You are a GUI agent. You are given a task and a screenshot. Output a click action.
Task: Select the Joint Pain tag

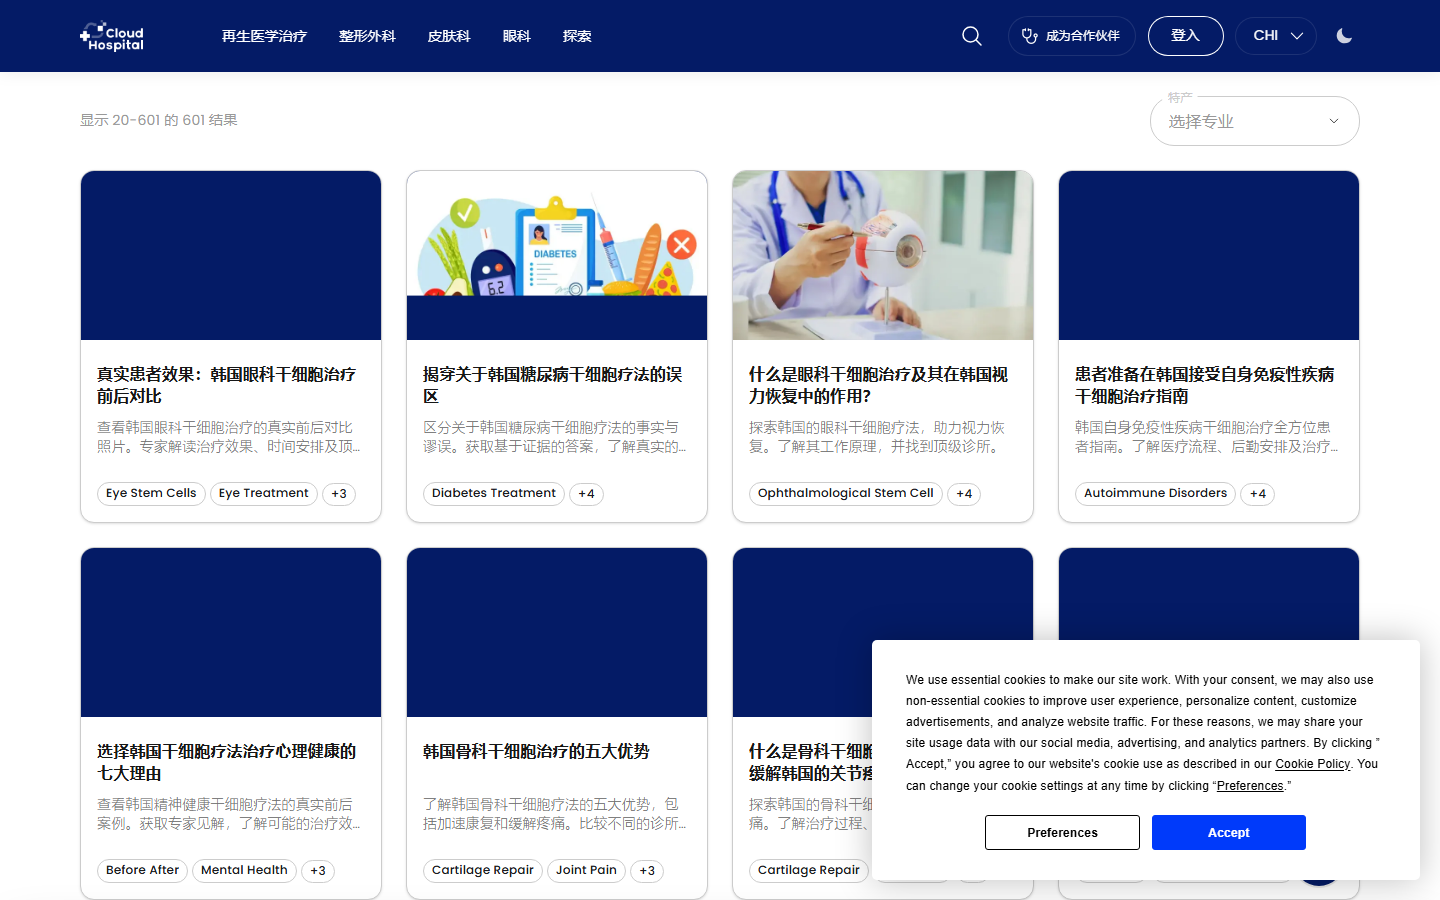point(586,871)
